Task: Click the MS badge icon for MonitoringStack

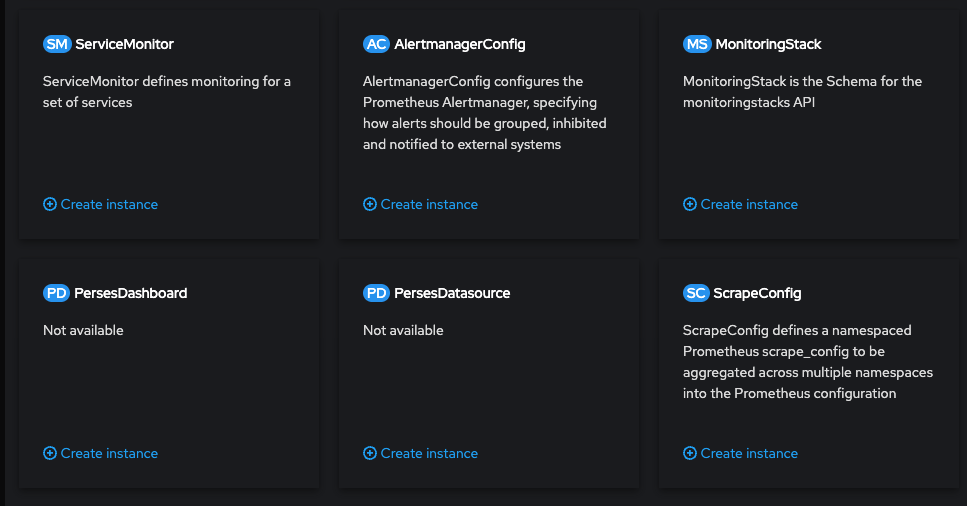Action: click(x=697, y=44)
